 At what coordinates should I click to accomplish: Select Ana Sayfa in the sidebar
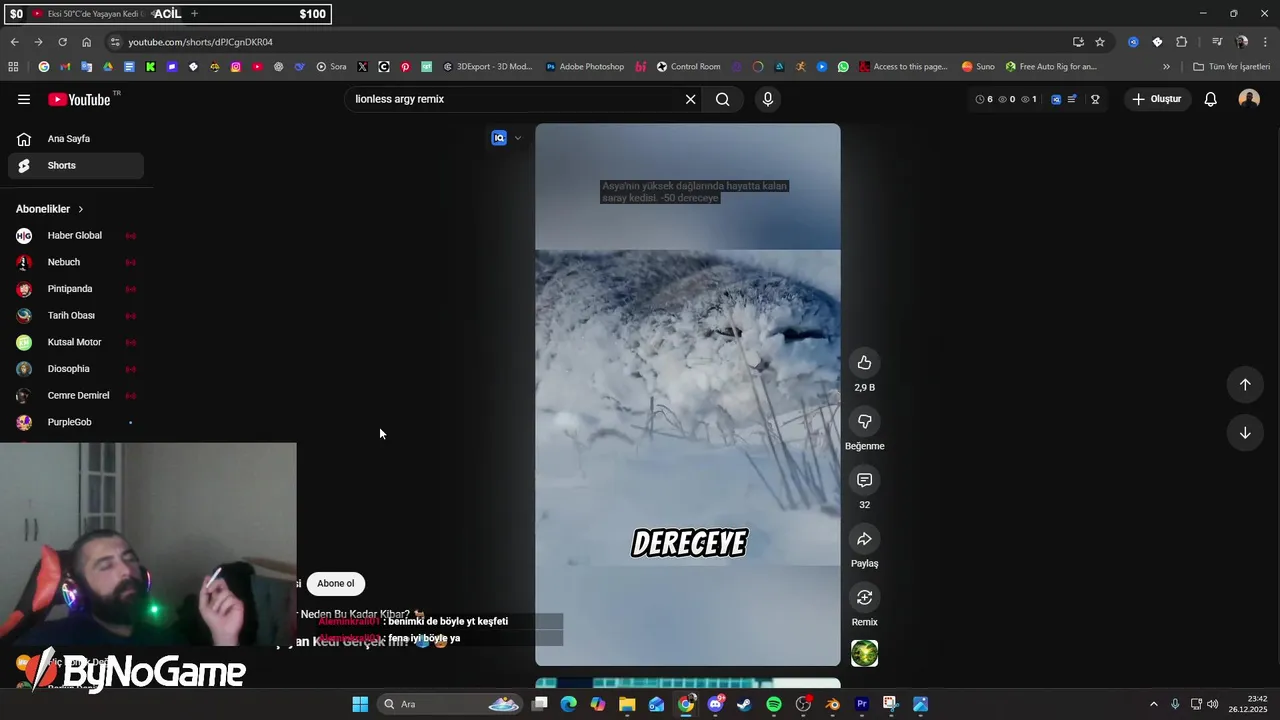coord(76,139)
